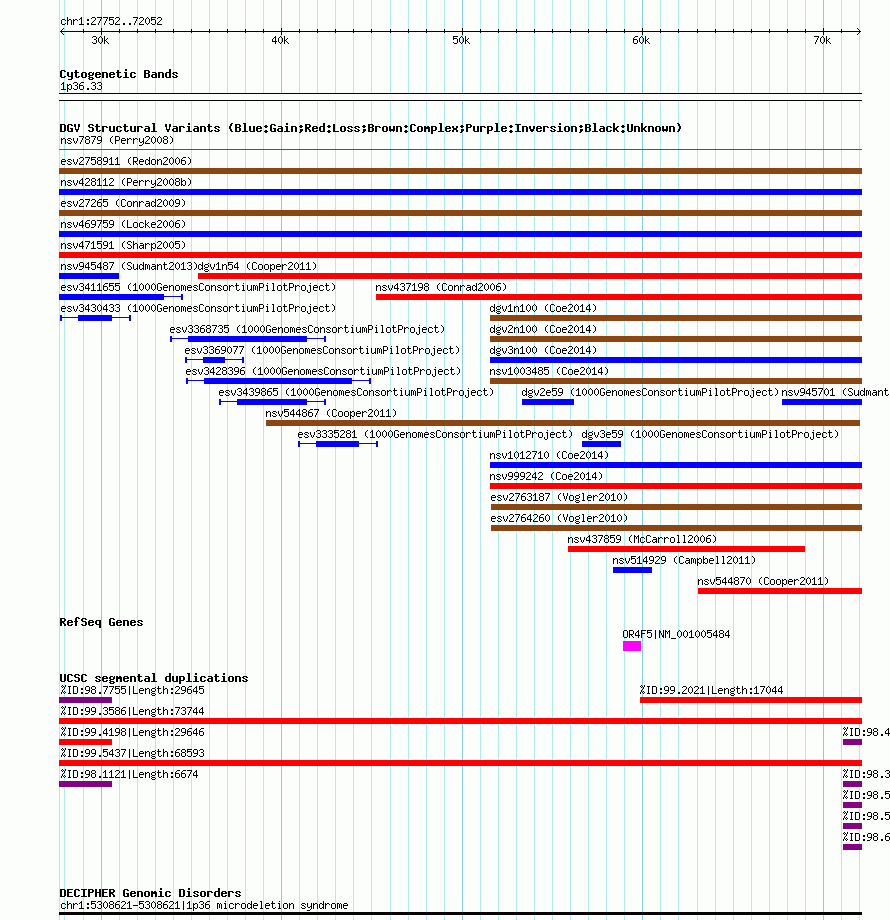Click the 70k ruler tick label
890x920 pixels.
tap(822, 40)
